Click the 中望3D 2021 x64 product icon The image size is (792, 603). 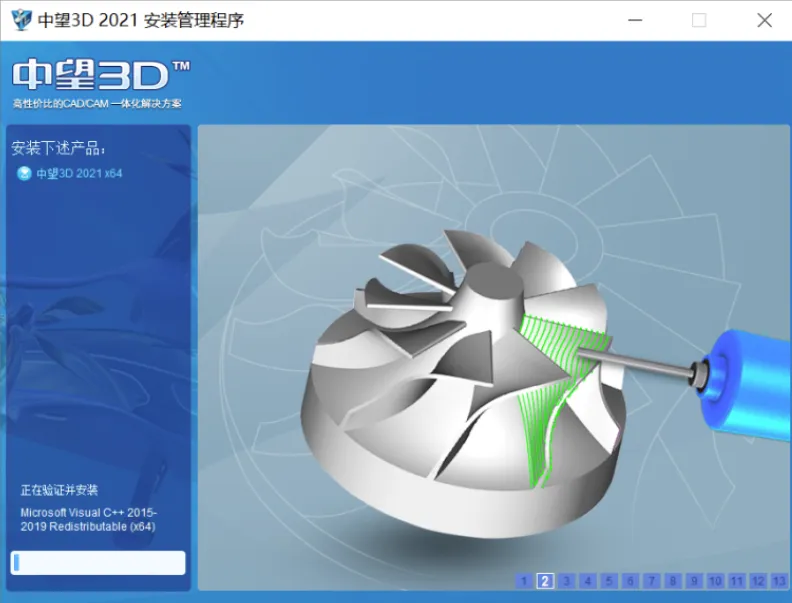point(24,174)
